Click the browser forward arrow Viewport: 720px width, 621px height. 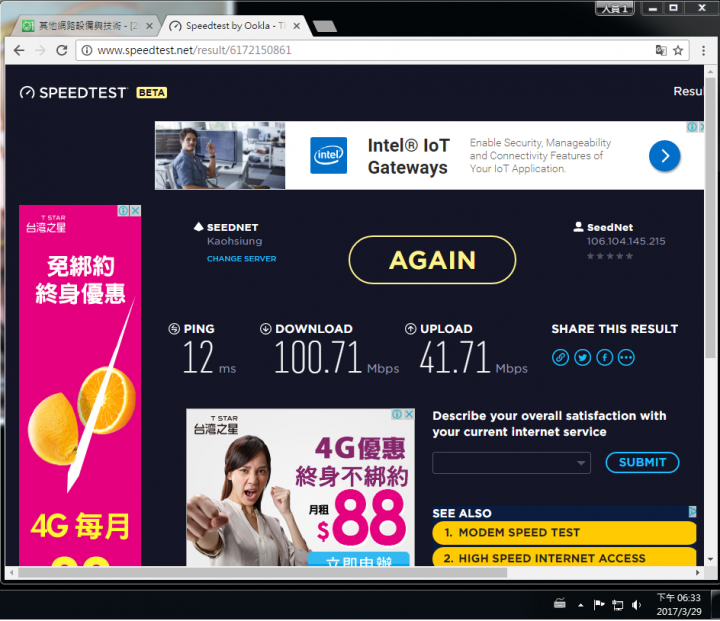tap(40, 50)
